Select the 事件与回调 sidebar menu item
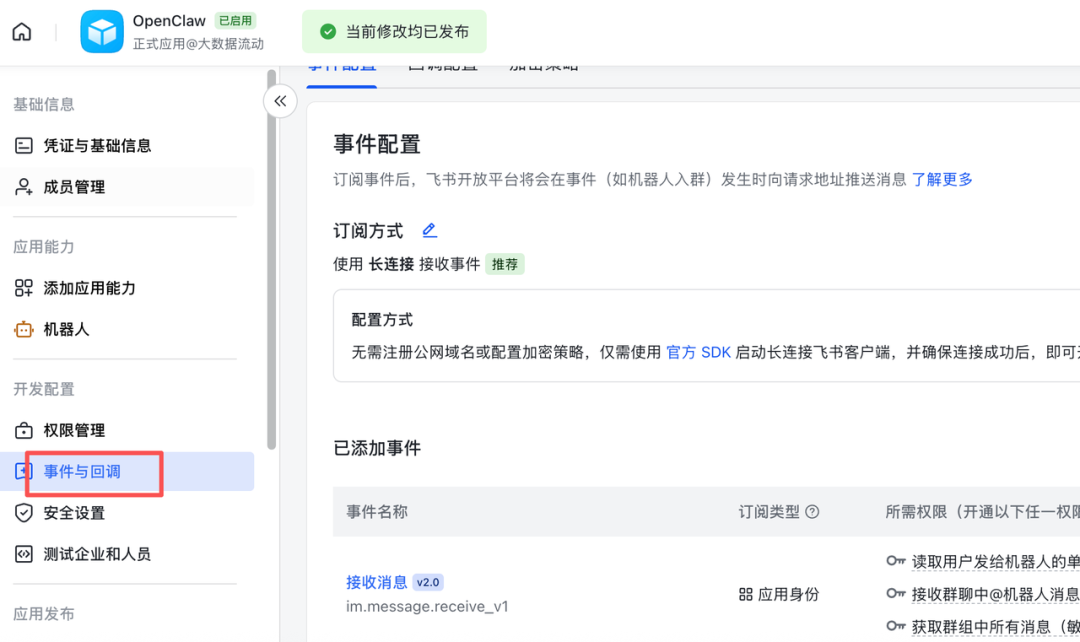 [94, 471]
